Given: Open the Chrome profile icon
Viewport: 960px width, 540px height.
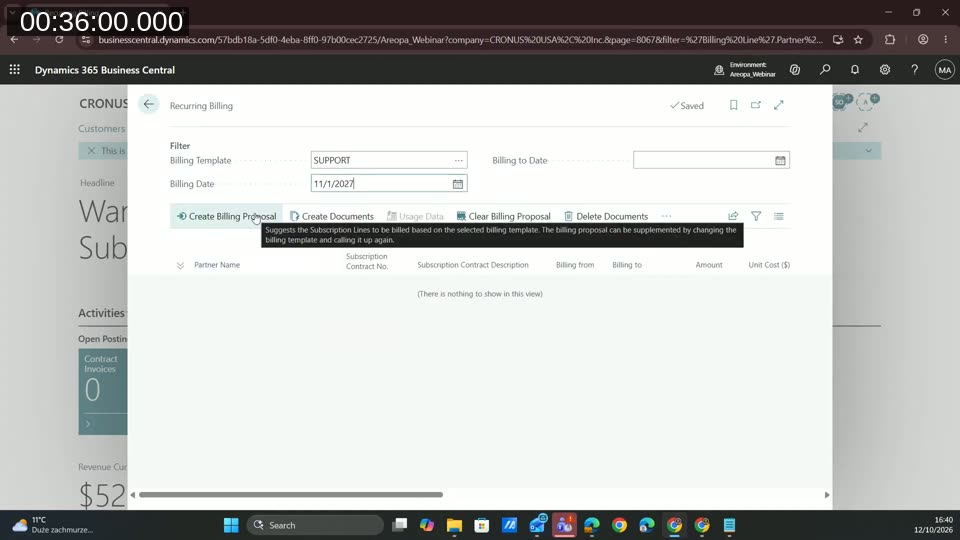Looking at the screenshot, I should coord(923,39).
